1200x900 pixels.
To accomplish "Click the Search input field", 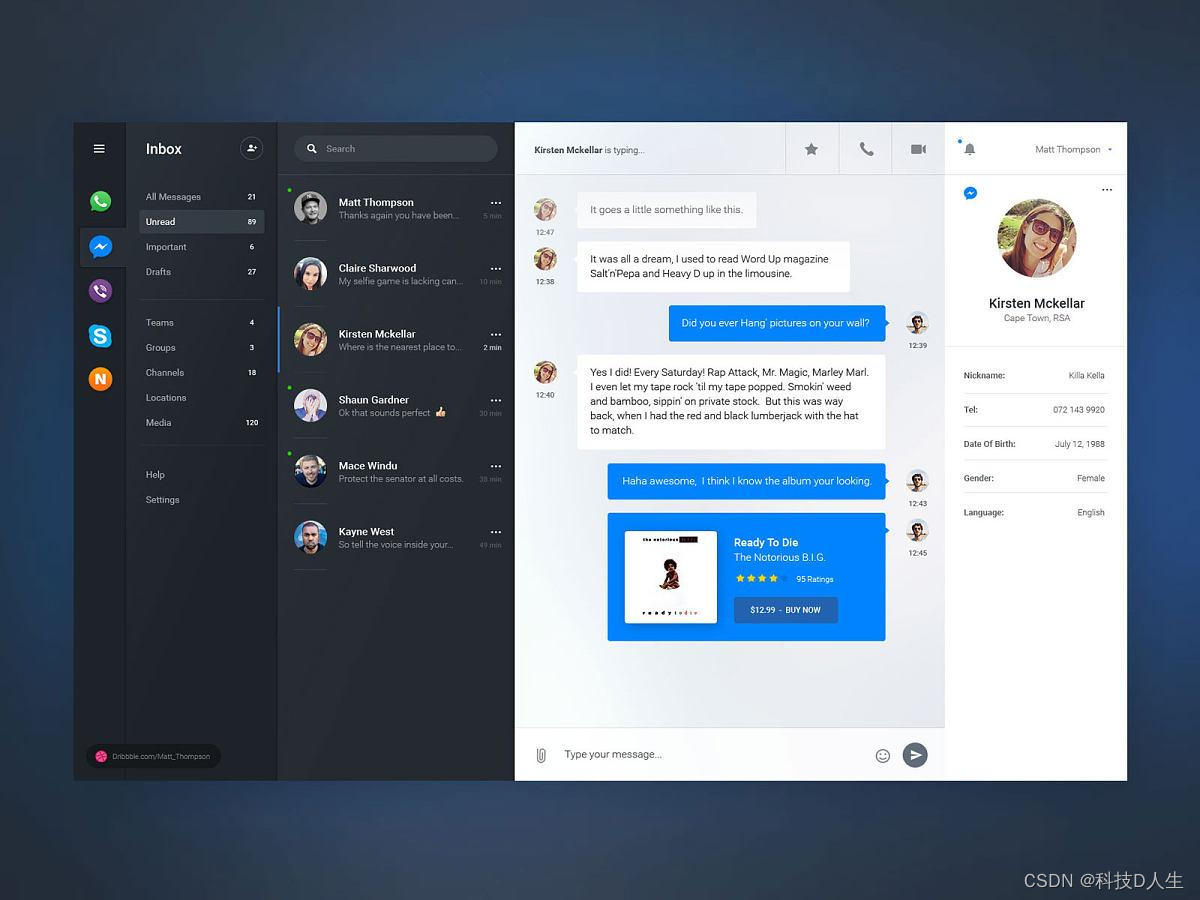I will click(x=396, y=149).
